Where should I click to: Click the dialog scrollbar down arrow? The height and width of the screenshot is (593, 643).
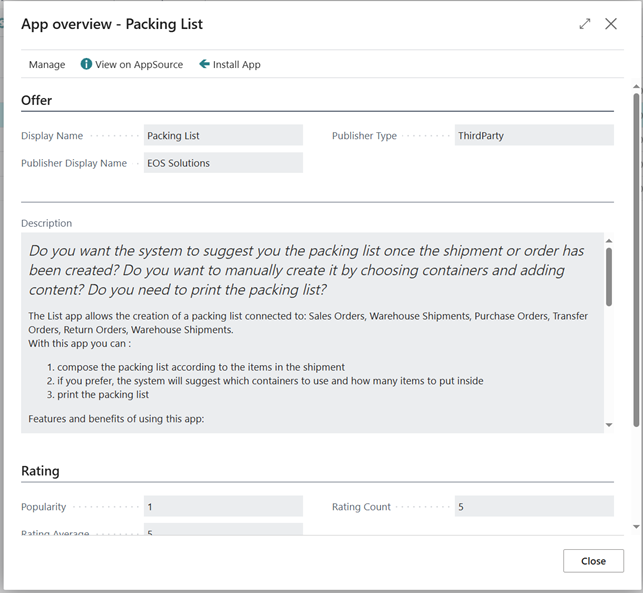click(636, 527)
